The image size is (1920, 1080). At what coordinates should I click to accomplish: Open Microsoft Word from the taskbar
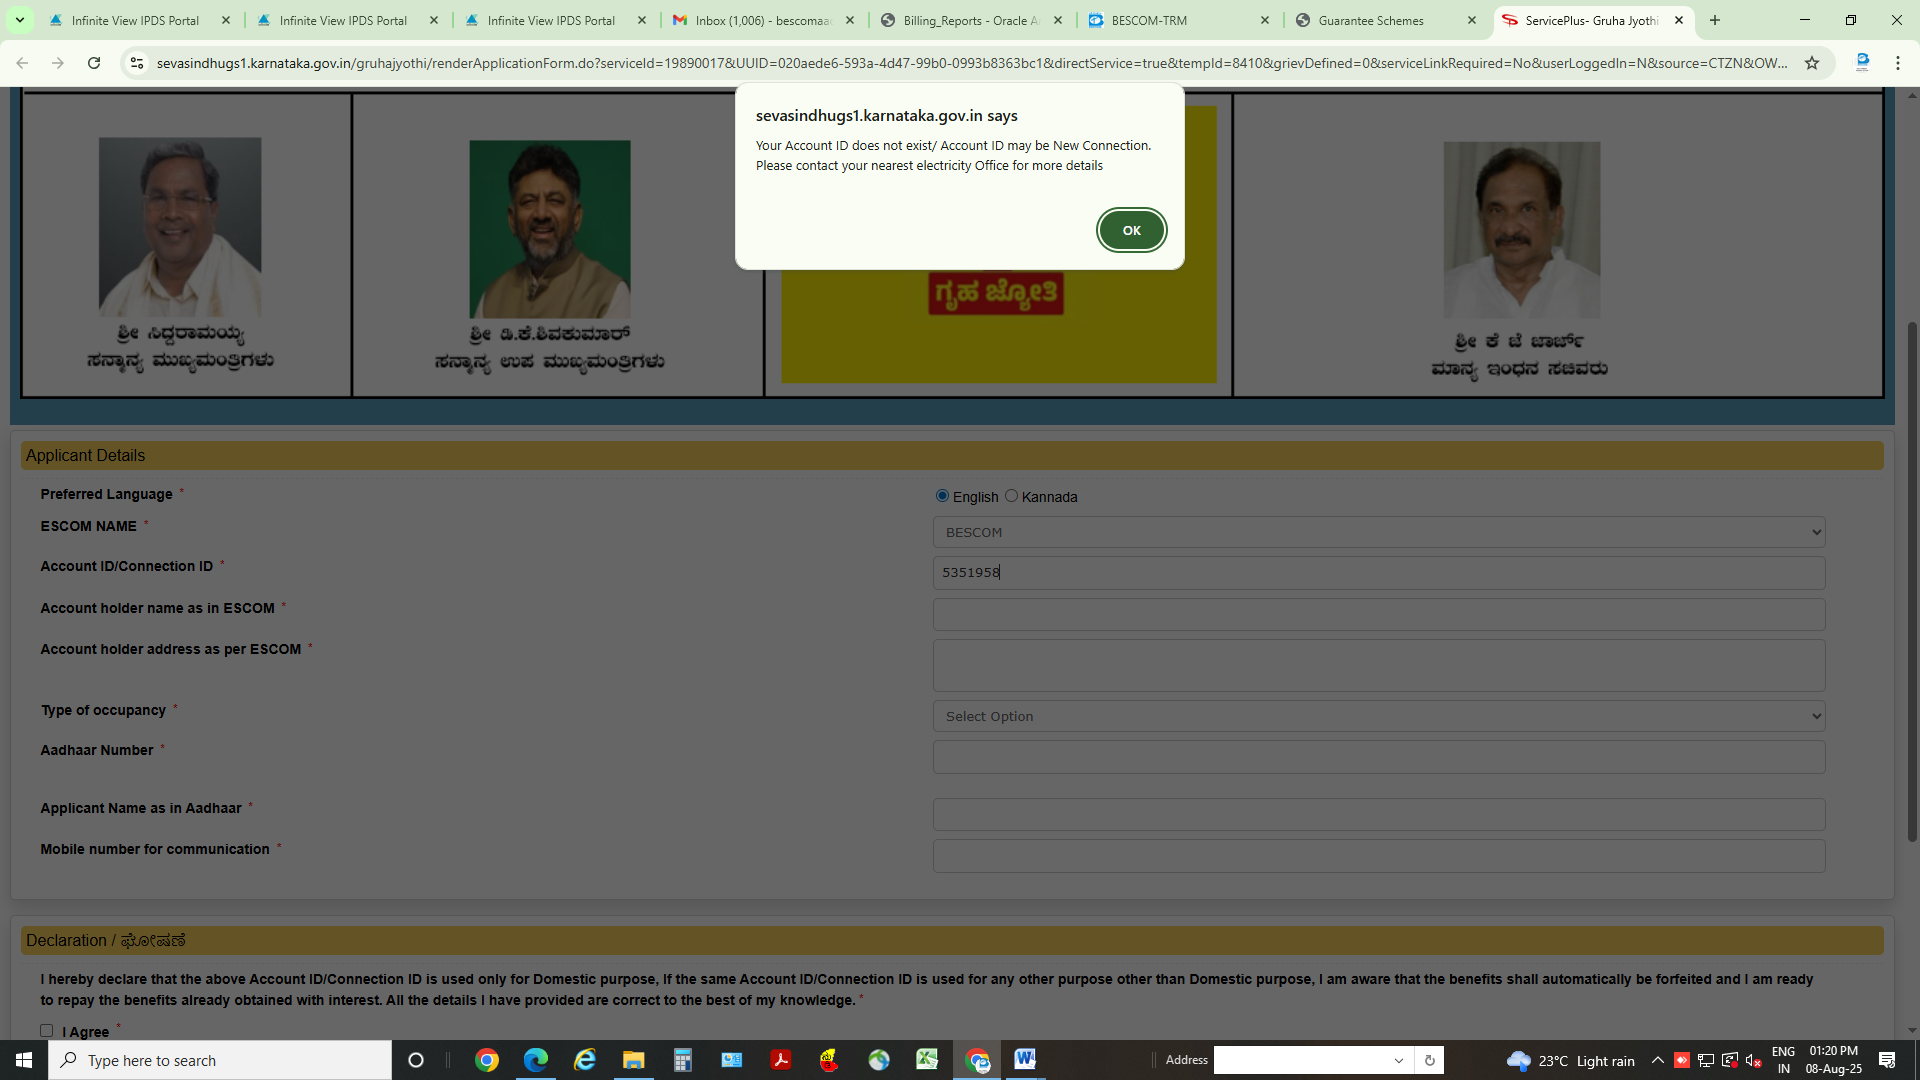tap(1025, 1059)
